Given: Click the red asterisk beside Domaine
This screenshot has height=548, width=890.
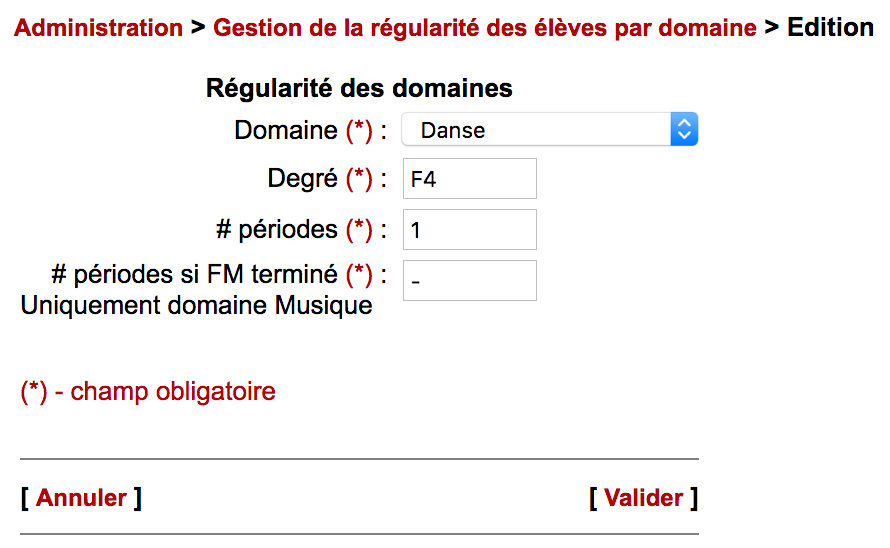Looking at the screenshot, I should click(x=359, y=131).
